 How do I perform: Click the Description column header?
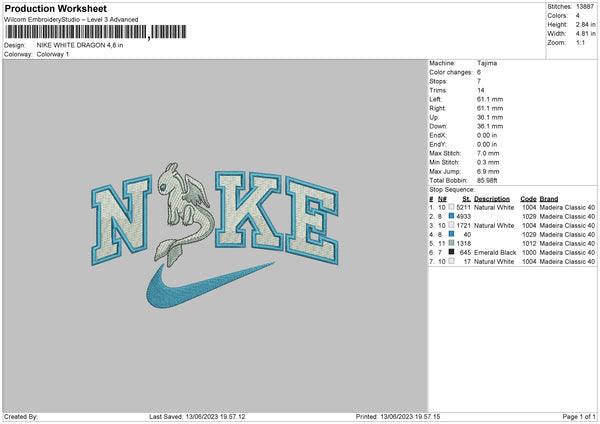pos(492,199)
